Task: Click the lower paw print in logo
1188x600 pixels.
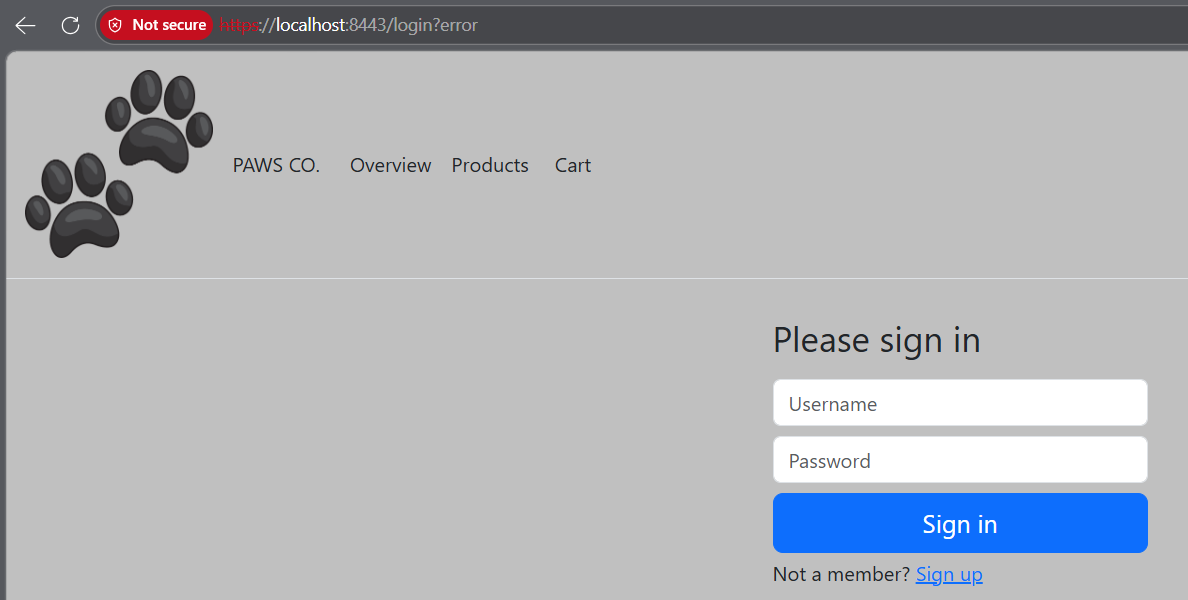Action: tap(79, 205)
